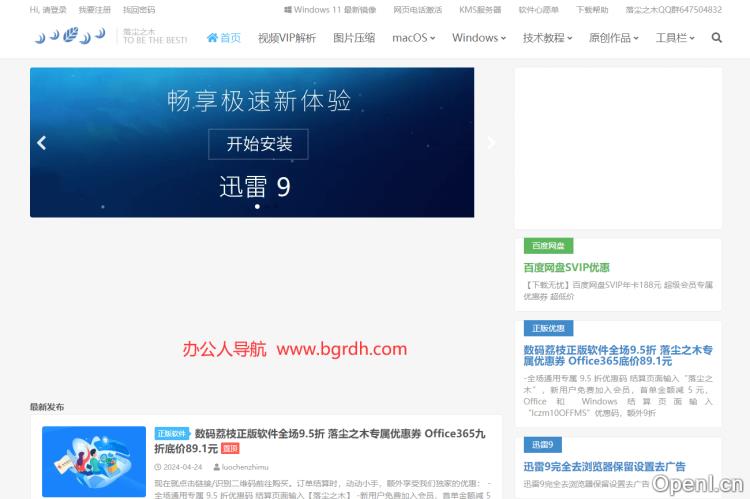Click the Windows logo beside Windows 11 最新镜像
Viewport: 750px width, 499px height.
click(x=288, y=10)
